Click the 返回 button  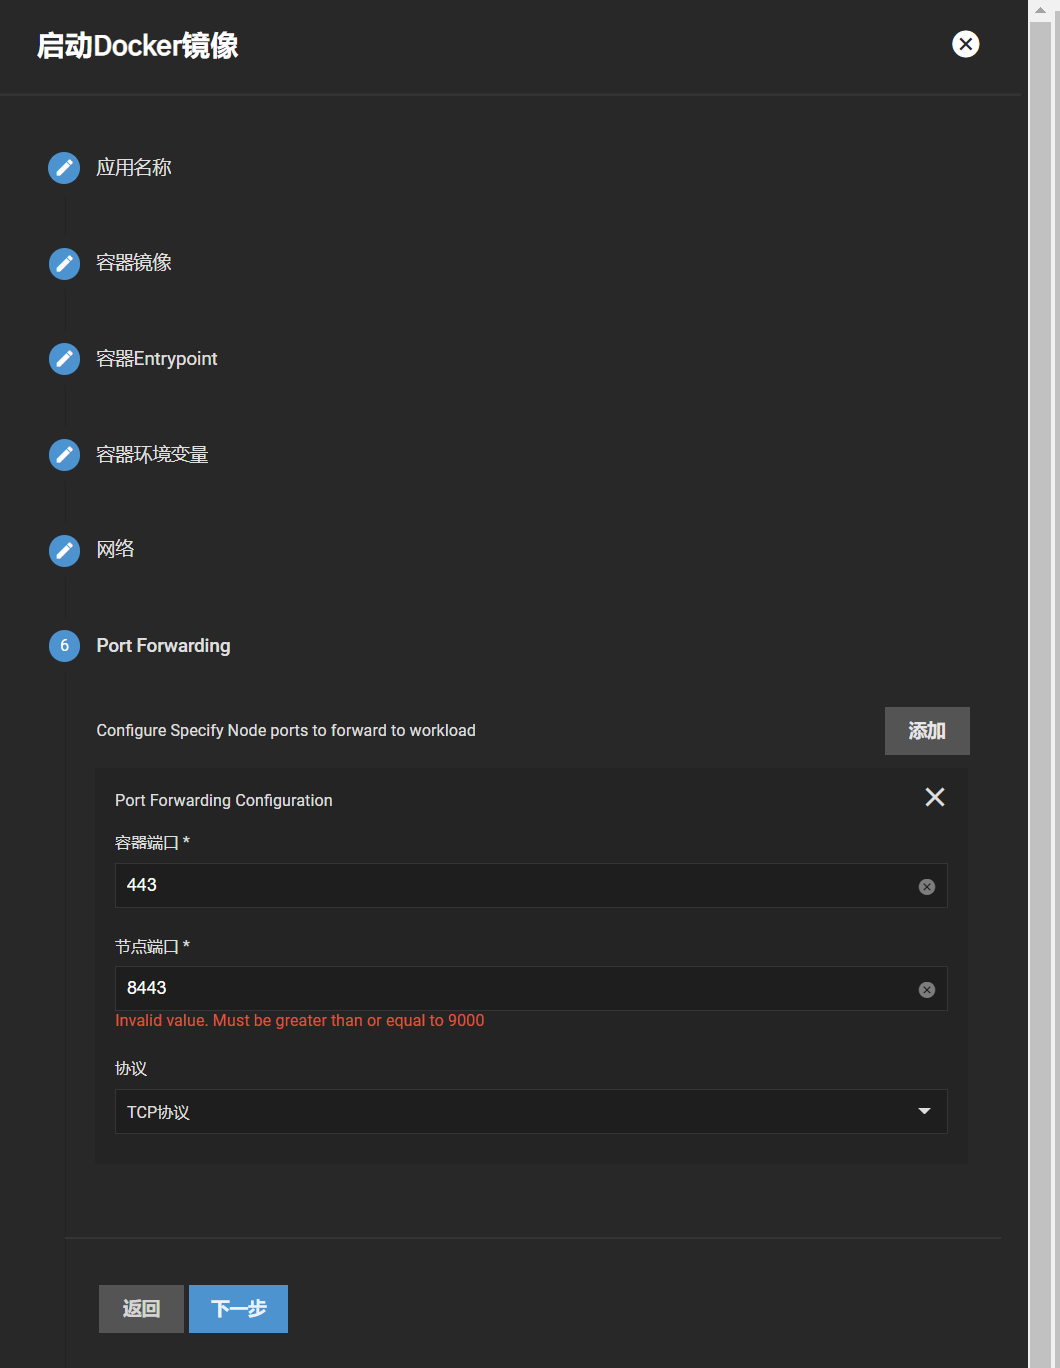[x=141, y=1309]
